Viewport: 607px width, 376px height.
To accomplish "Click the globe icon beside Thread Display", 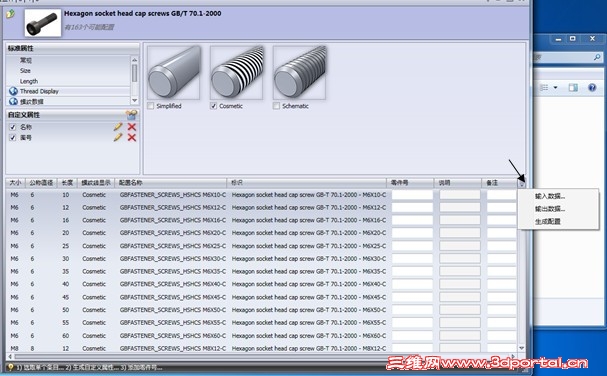I will (x=14, y=91).
